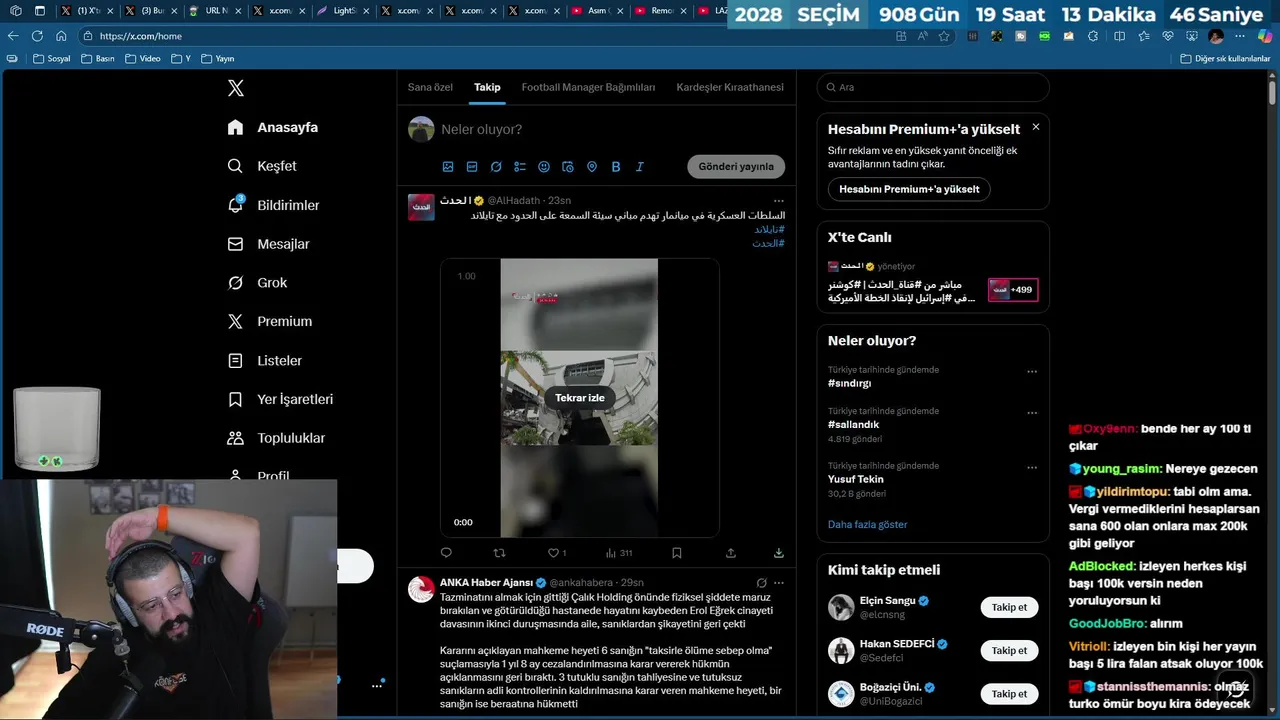The image size is (1280, 720).
Task: View analytics showing 311 views
Action: coord(619,553)
